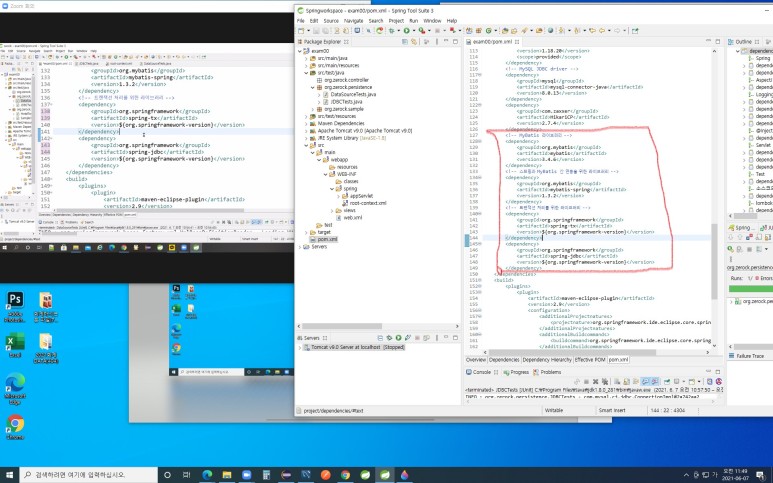
Task: Collapse src/test/java folder
Action: (306, 72)
